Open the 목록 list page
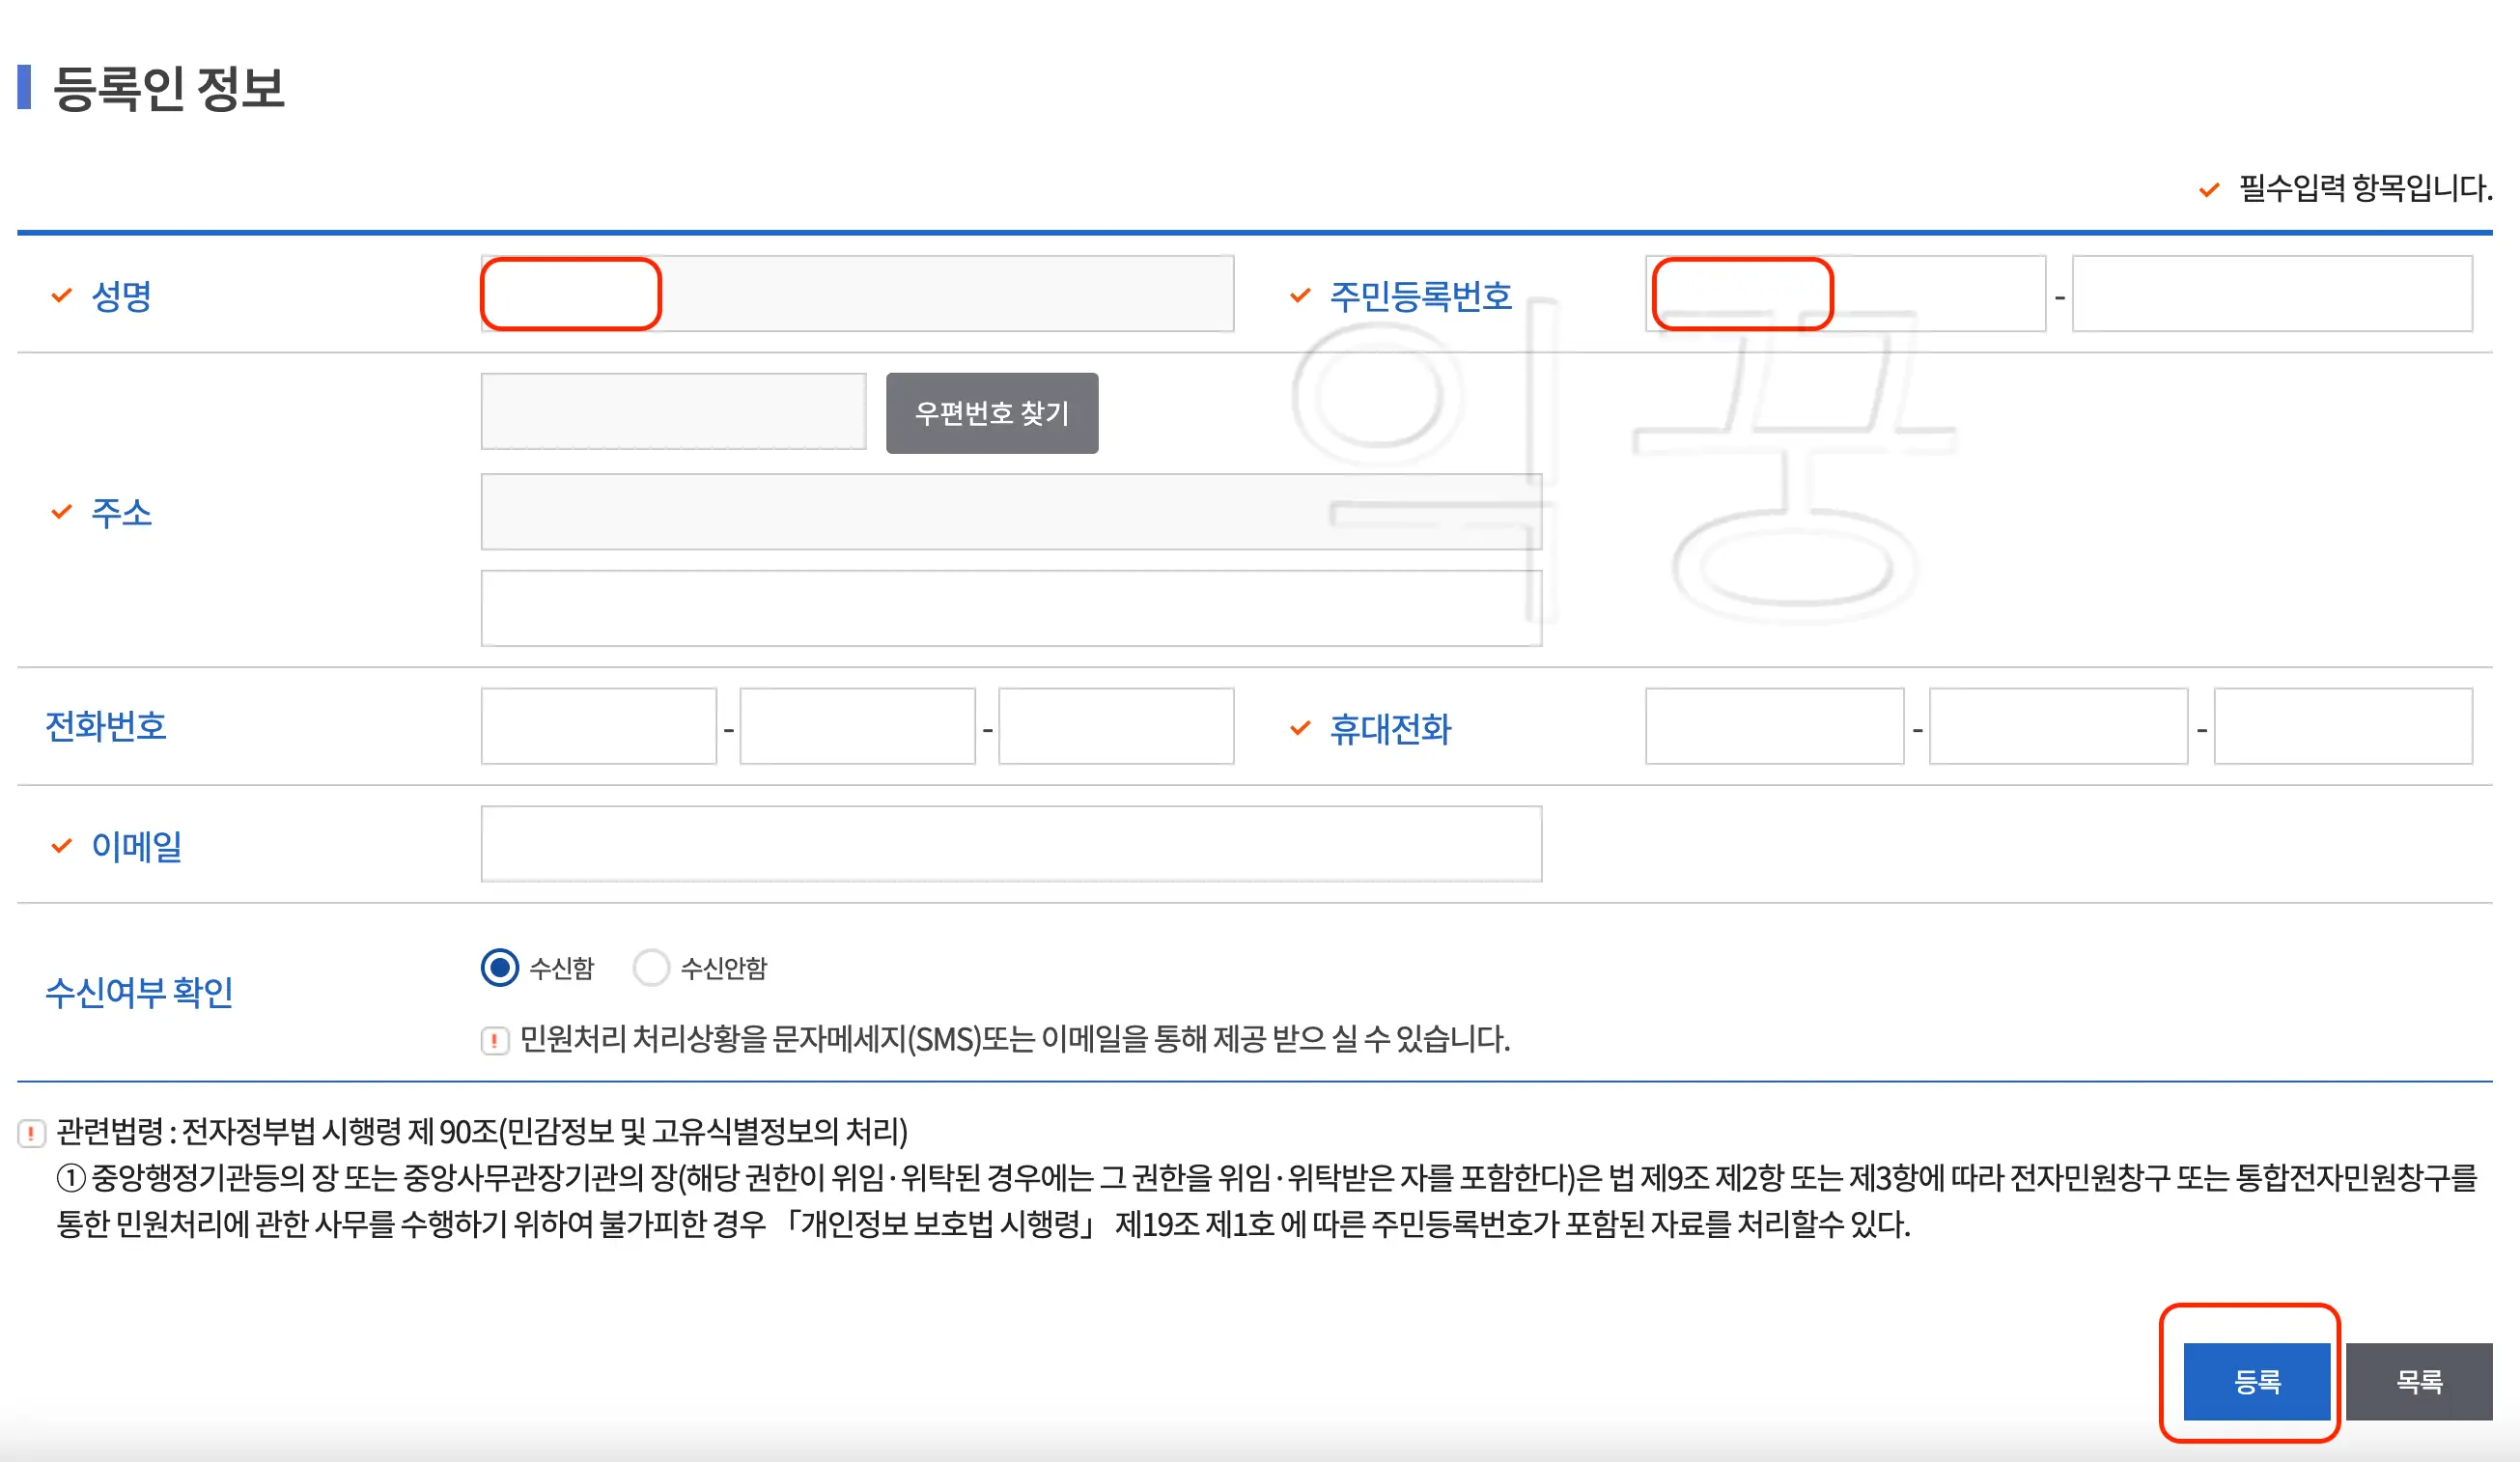 click(2420, 1383)
